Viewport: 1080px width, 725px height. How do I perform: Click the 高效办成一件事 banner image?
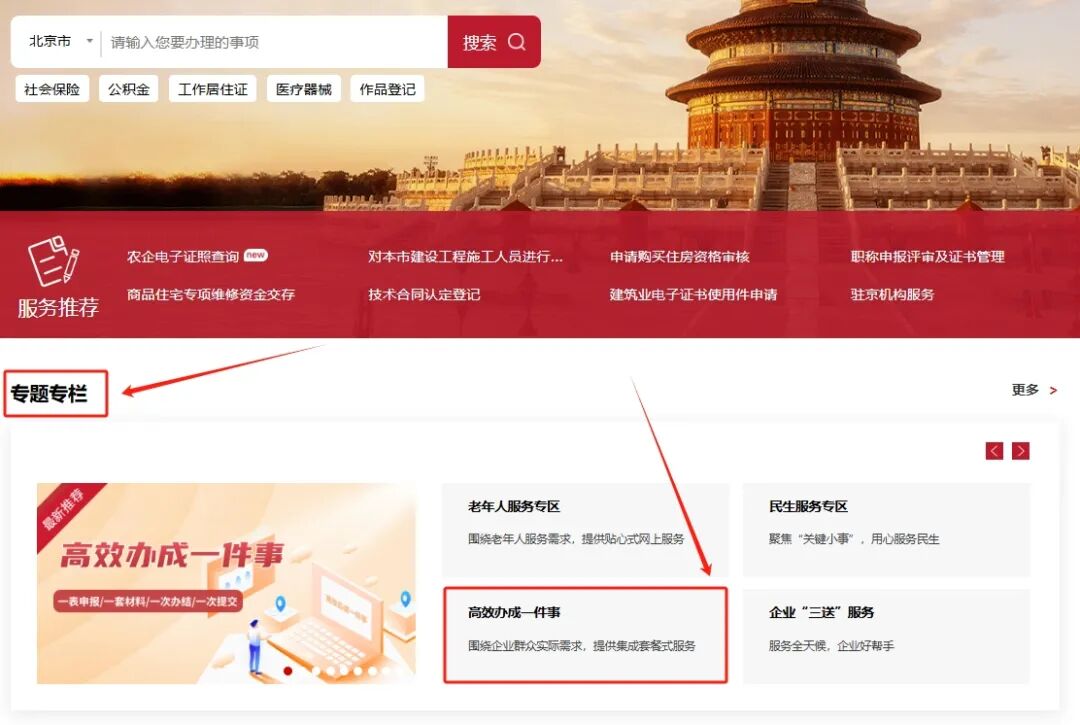coord(227,583)
